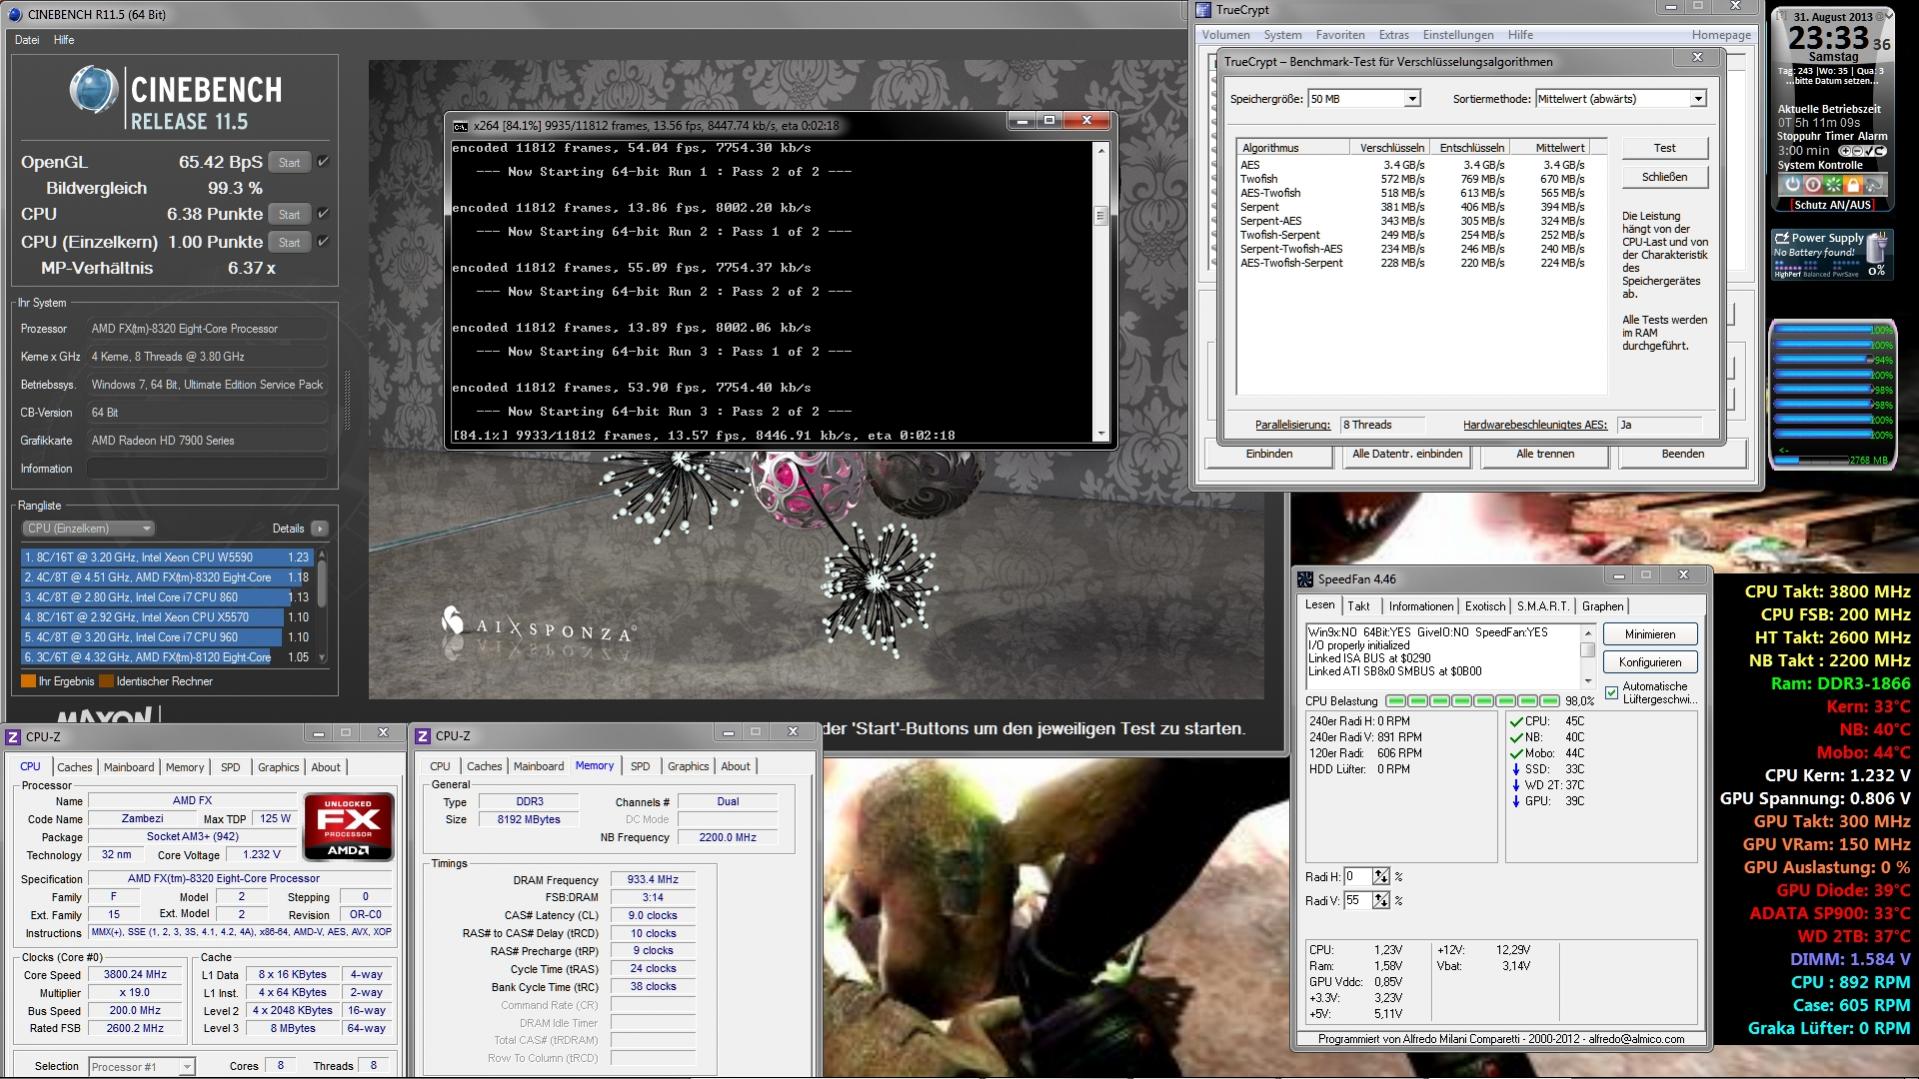Open the Datei menu in Cinebench
The width and height of the screenshot is (1919, 1079).
pos(27,40)
